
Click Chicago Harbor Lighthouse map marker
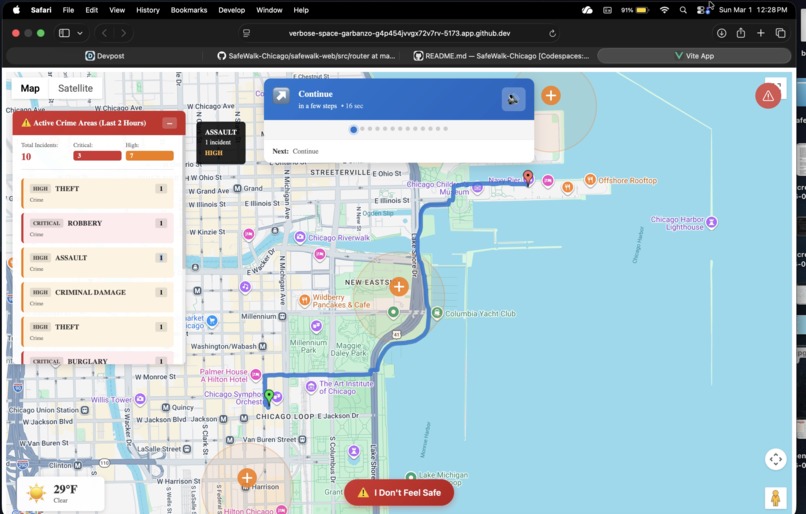coord(712,222)
